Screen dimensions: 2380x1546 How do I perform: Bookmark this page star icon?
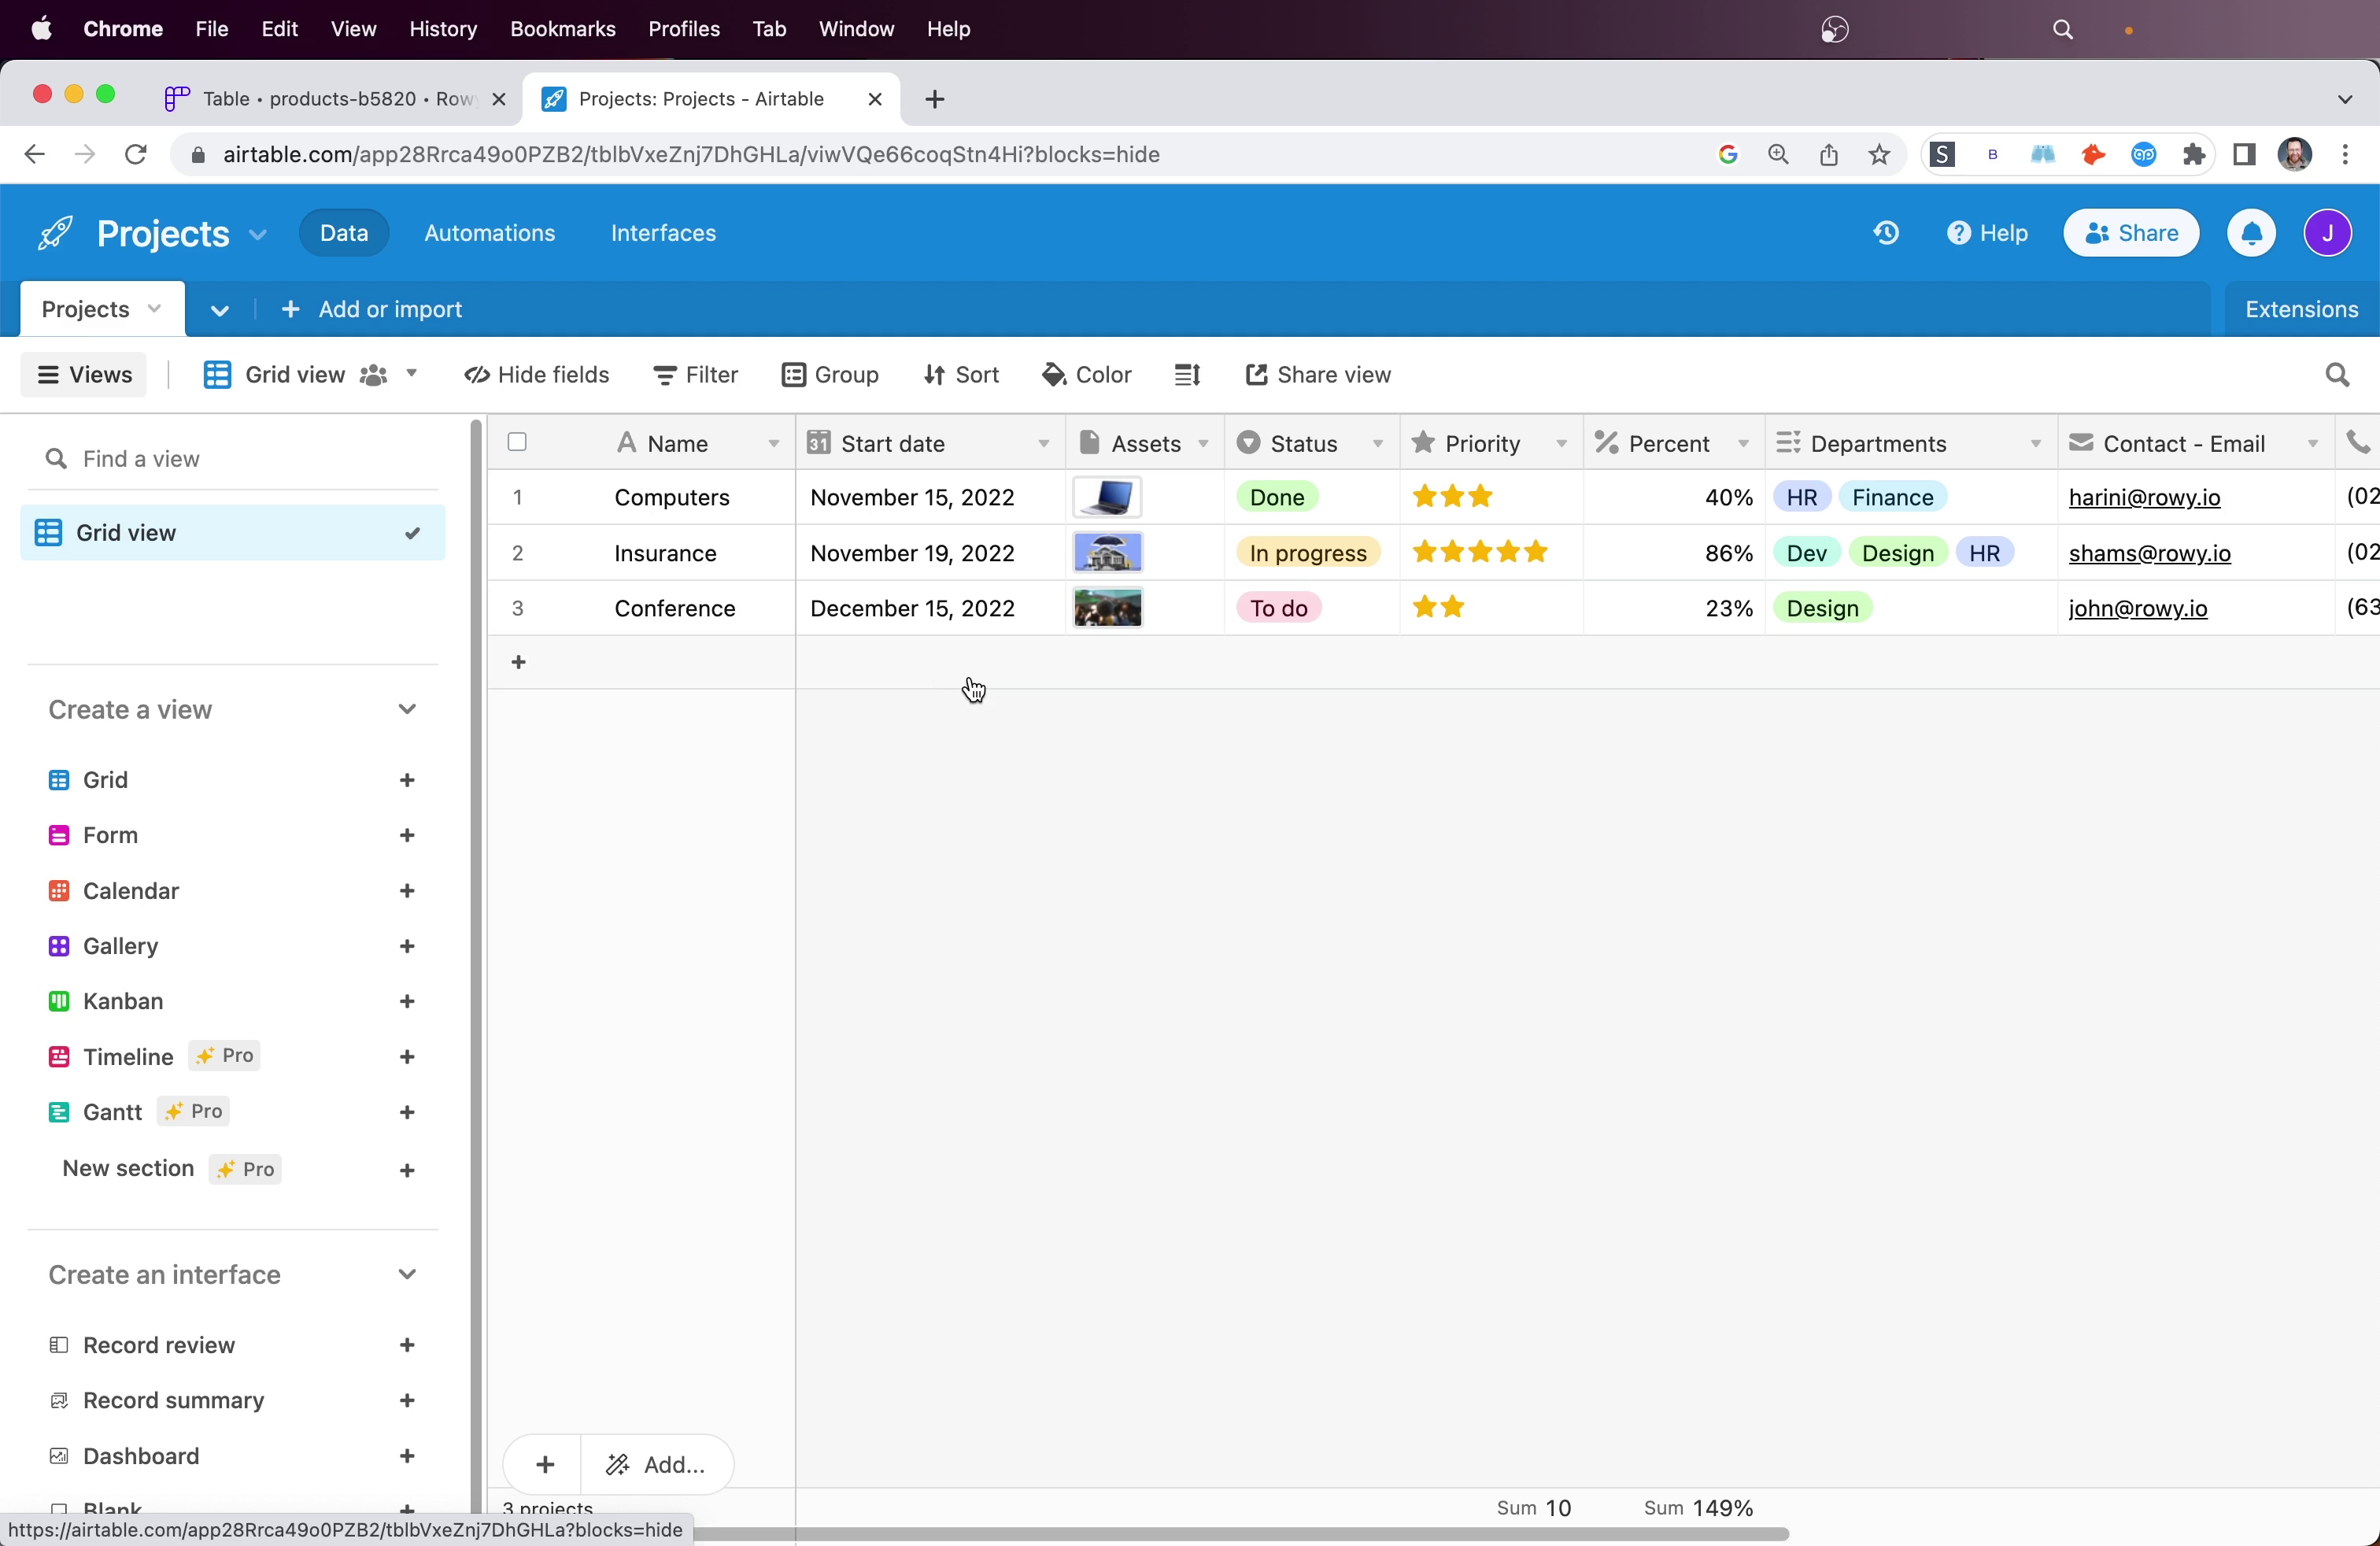pyautogui.click(x=1879, y=155)
